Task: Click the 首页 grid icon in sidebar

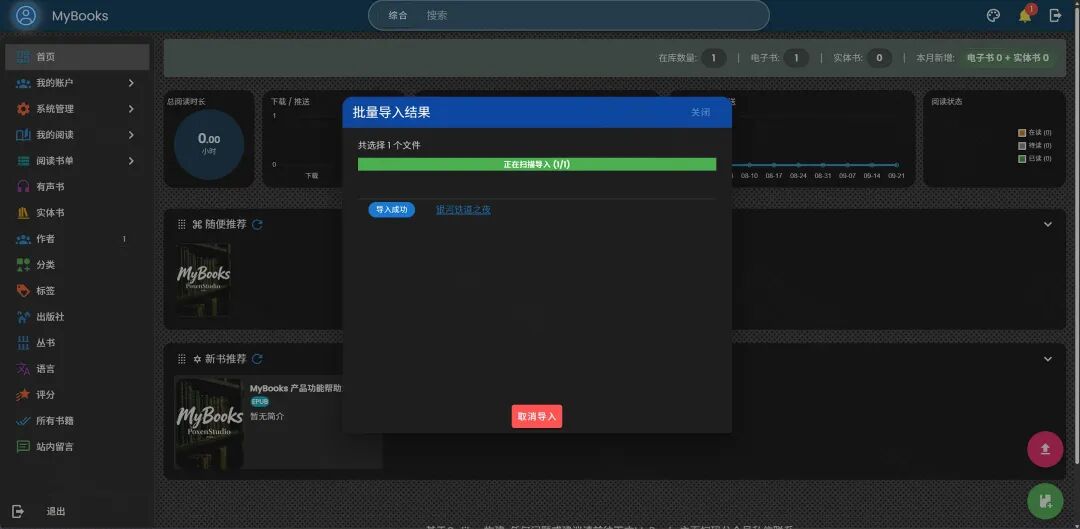Action: [x=23, y=56]
